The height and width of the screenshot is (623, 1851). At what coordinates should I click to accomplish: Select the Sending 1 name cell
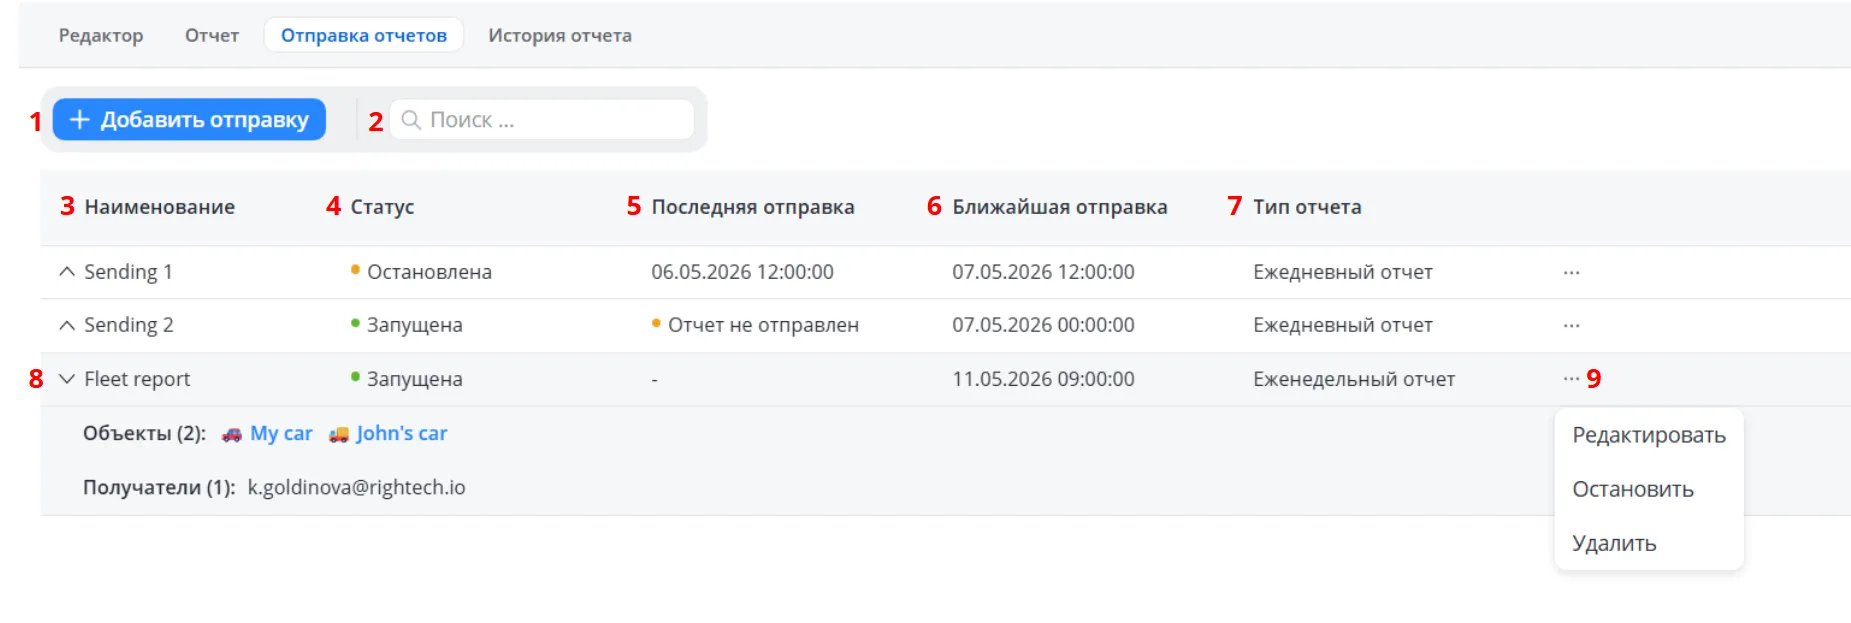click(x=128, y=272)
